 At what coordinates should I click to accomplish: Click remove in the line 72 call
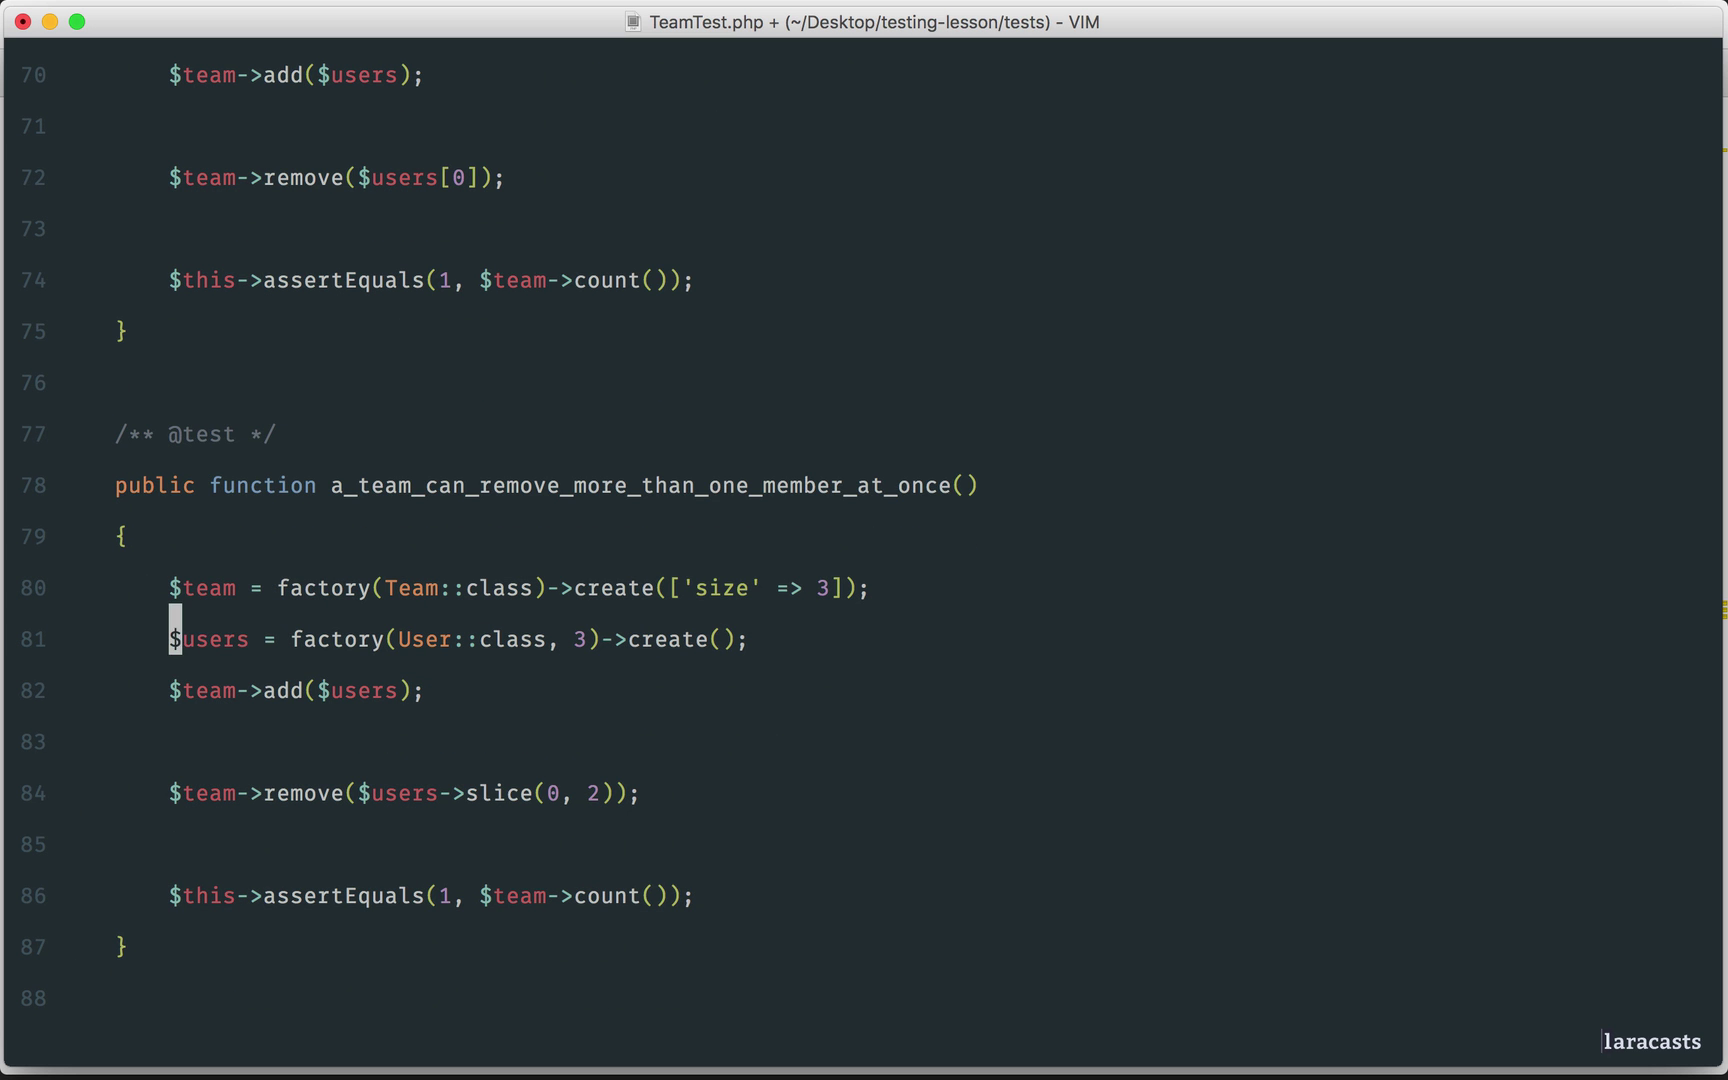(x=303, y=178)
